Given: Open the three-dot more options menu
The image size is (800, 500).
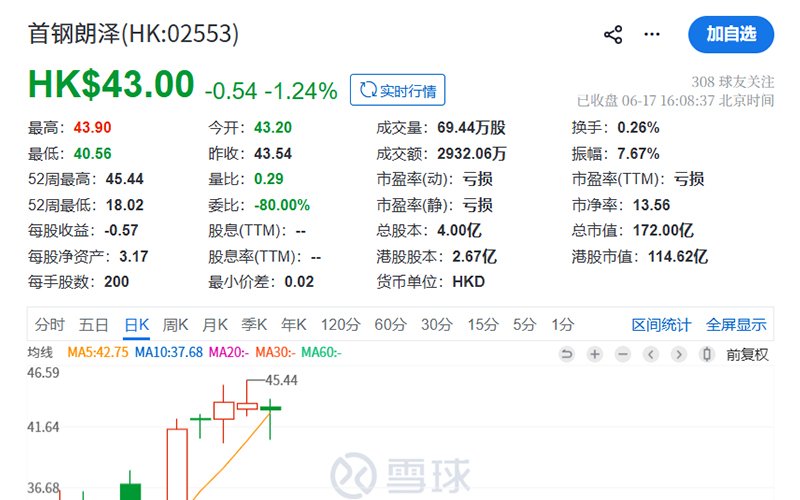Looking at the screenshot, I should tap(652, 35).
